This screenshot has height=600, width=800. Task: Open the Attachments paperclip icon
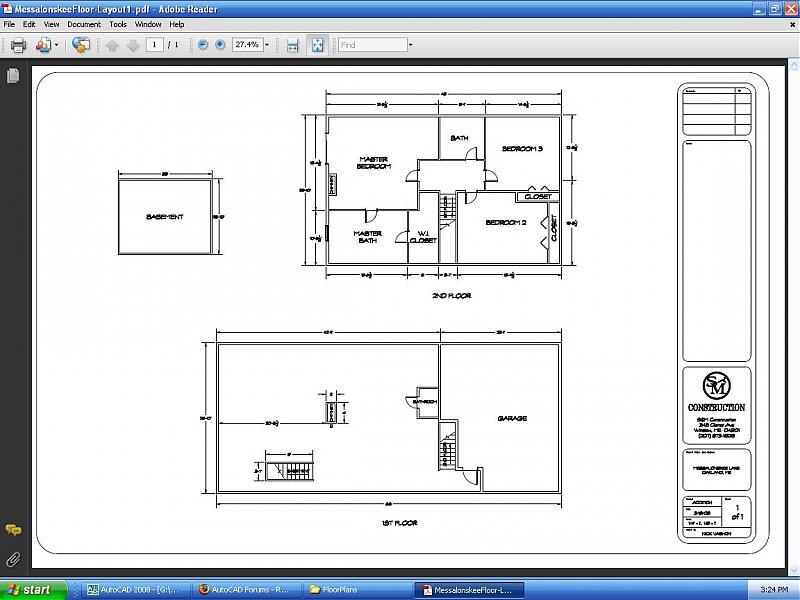pyautogui.click(x=13, y=559)
